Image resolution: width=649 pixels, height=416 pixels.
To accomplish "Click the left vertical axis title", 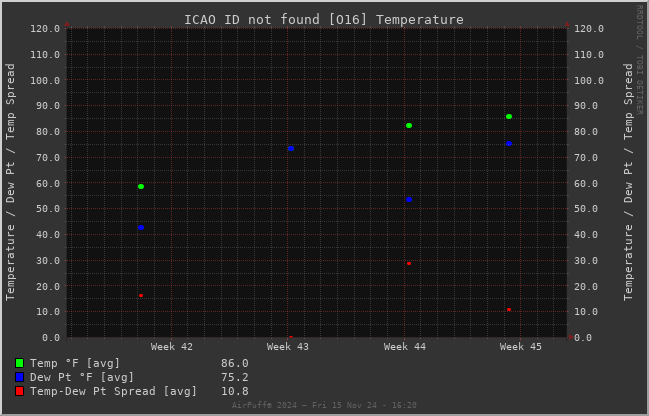I will click(10, 182).
